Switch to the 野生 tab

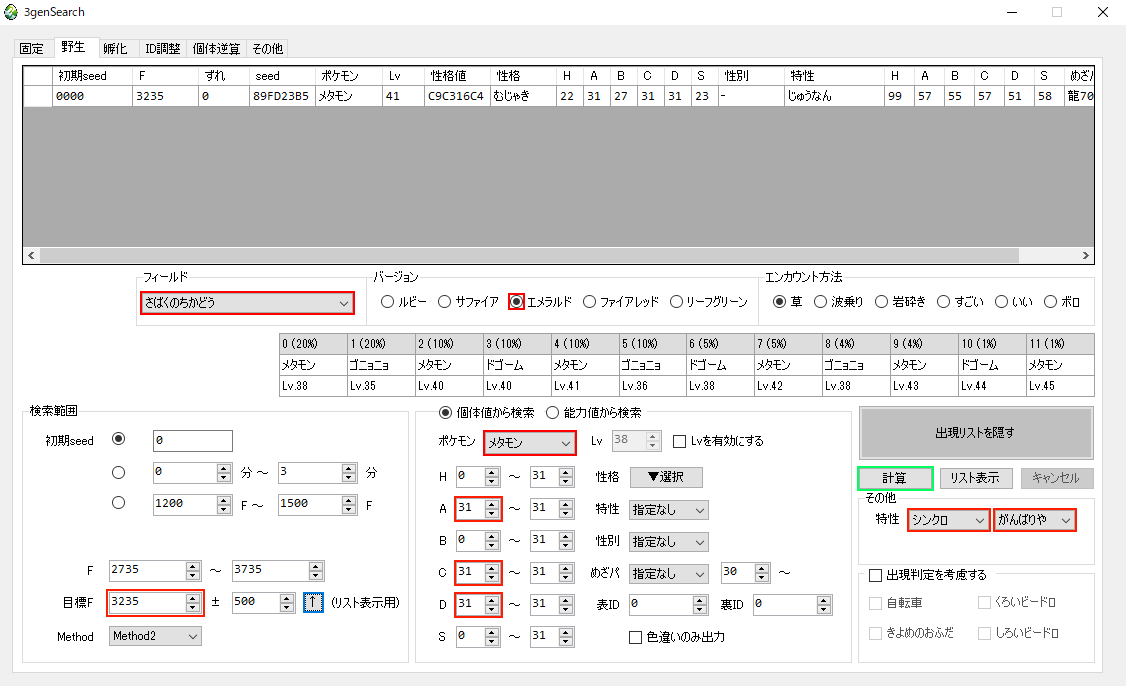73,47
